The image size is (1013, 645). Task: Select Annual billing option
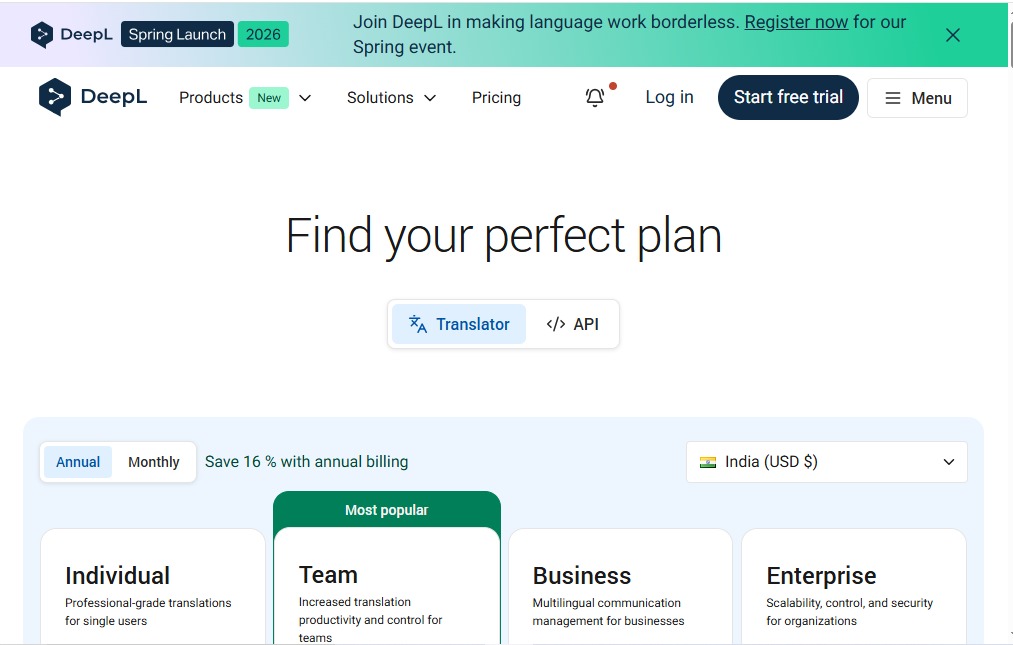click(78, 462)
